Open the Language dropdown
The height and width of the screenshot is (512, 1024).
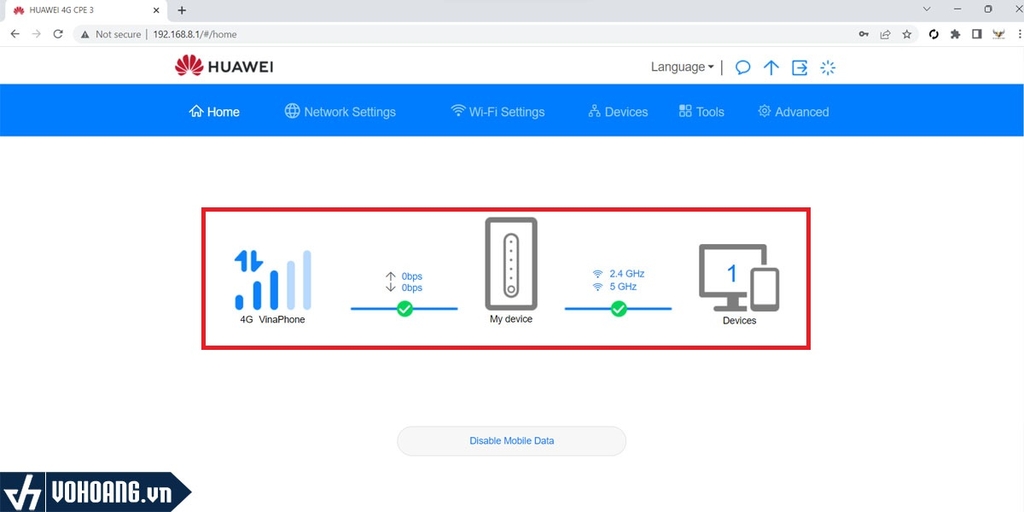(682, 67)
